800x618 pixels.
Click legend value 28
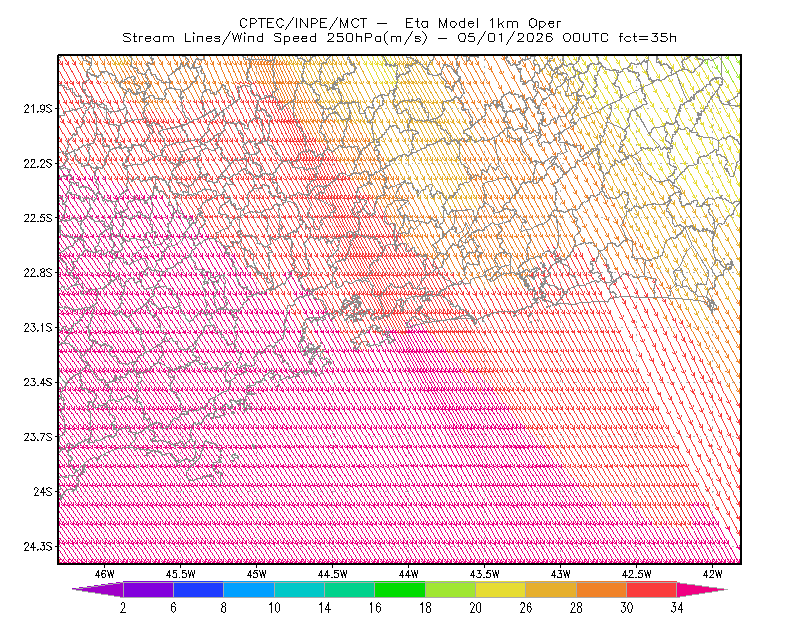click(577, 608)
